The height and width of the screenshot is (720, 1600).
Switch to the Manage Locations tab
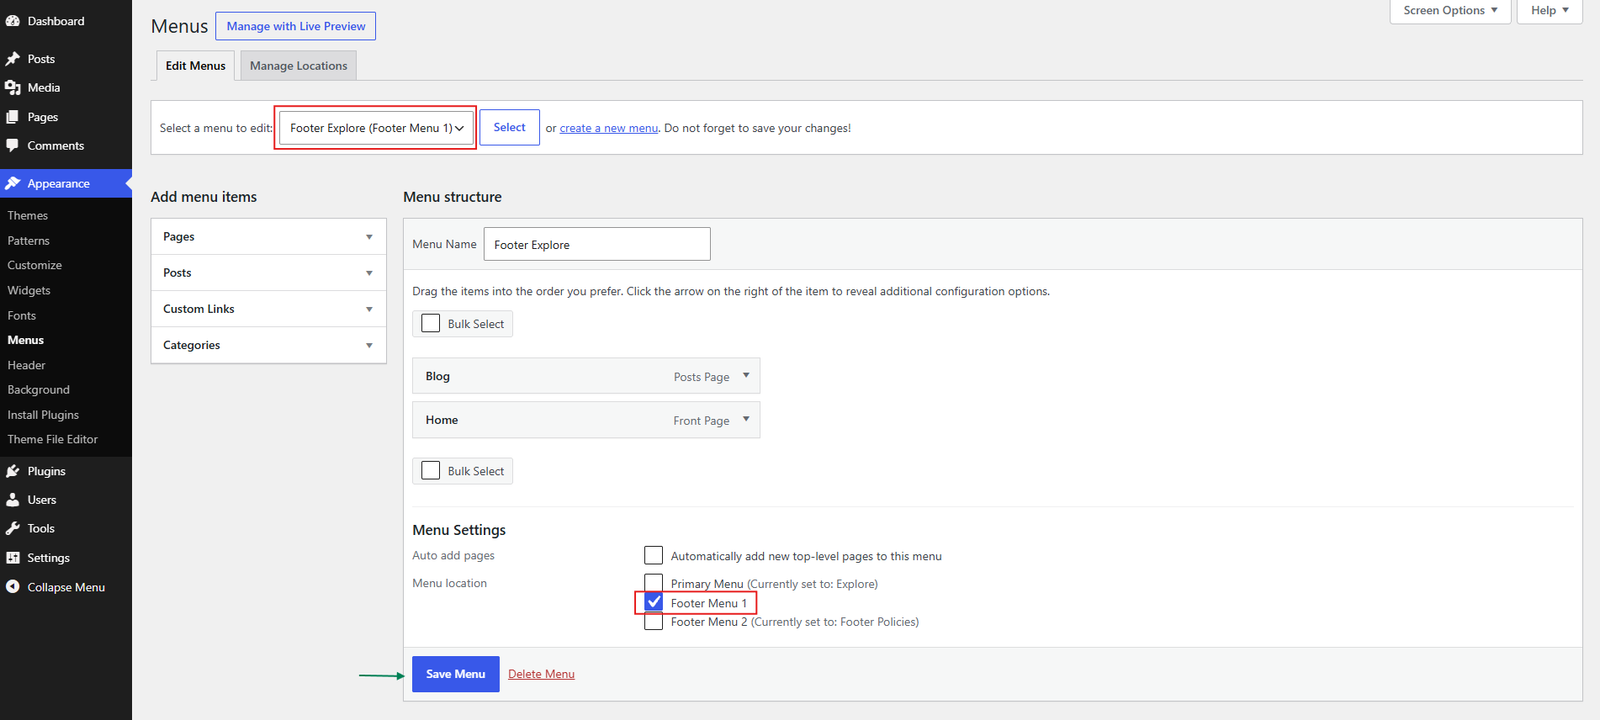click(298, 66)
